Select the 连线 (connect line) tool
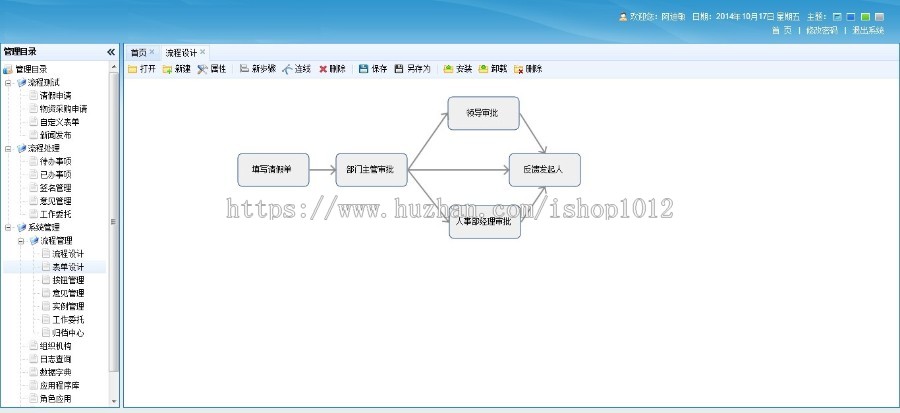The width and height of the screenshot is (900, 413). point(297,69)
